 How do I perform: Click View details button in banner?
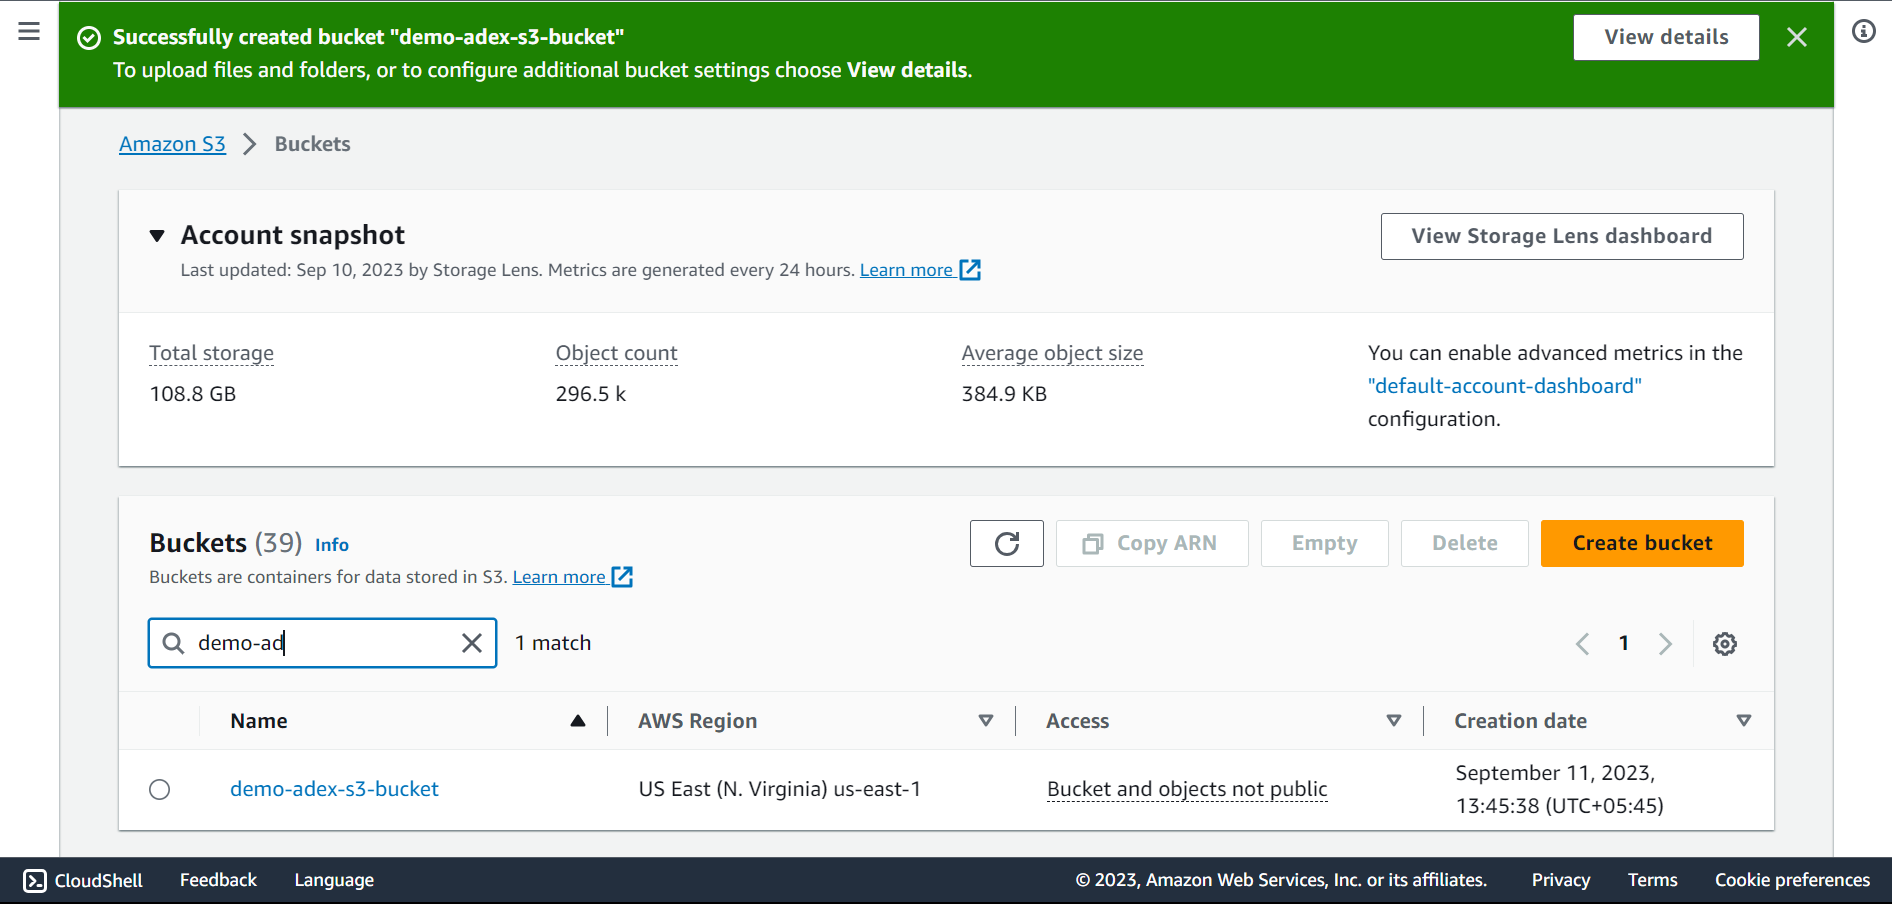1666,37
